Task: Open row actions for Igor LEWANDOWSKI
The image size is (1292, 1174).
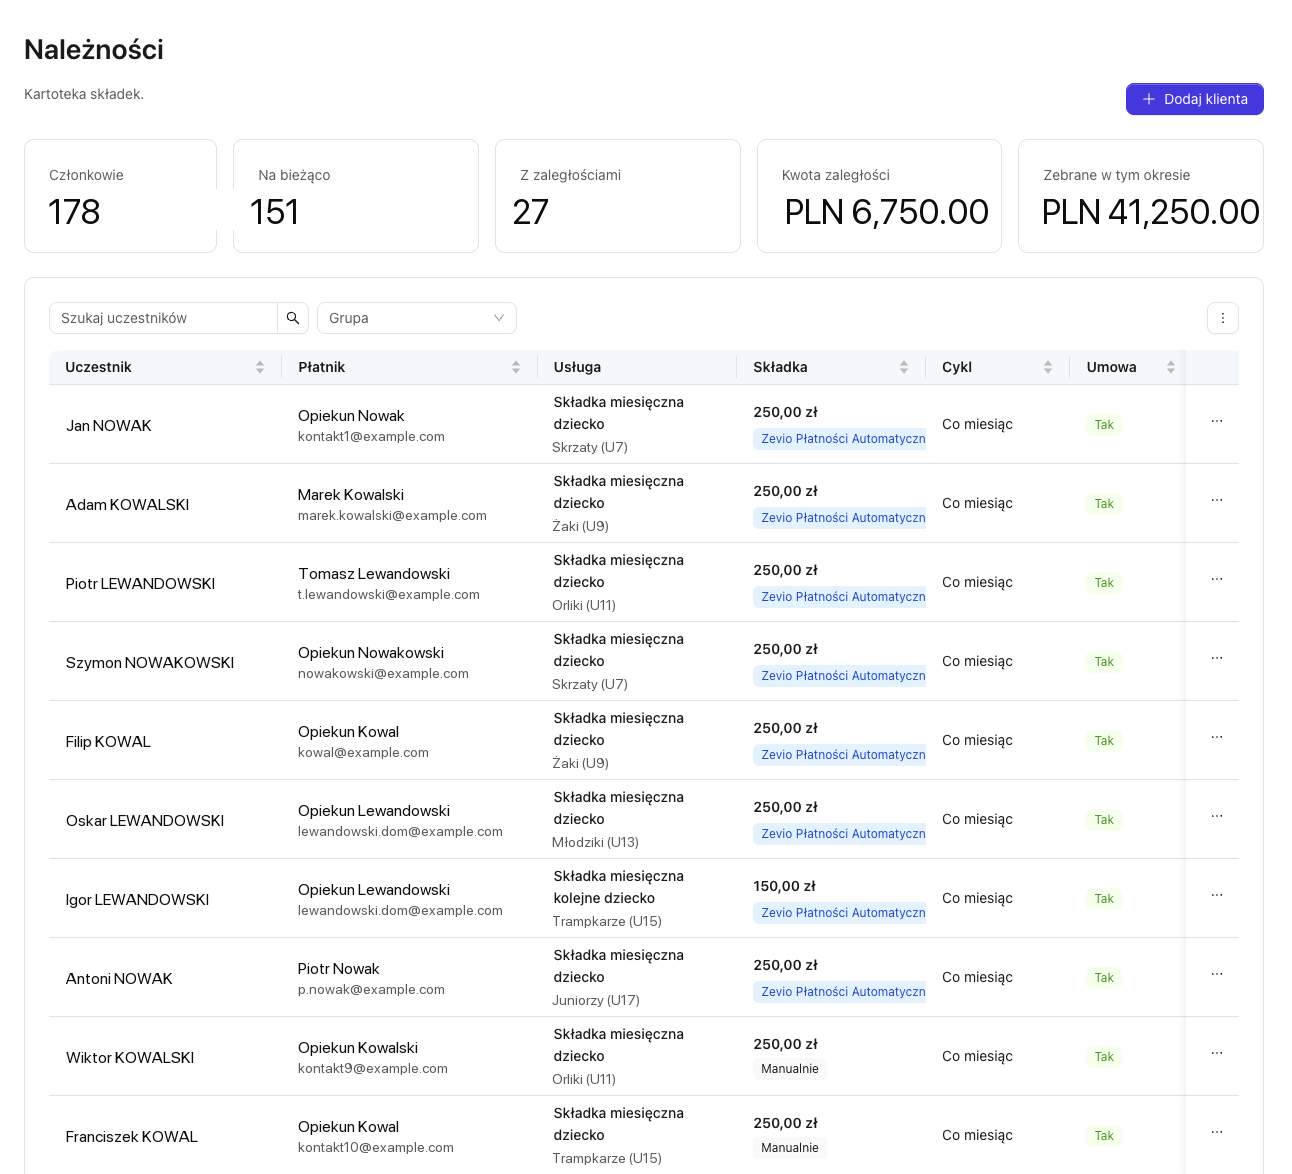Action: 1217,895
